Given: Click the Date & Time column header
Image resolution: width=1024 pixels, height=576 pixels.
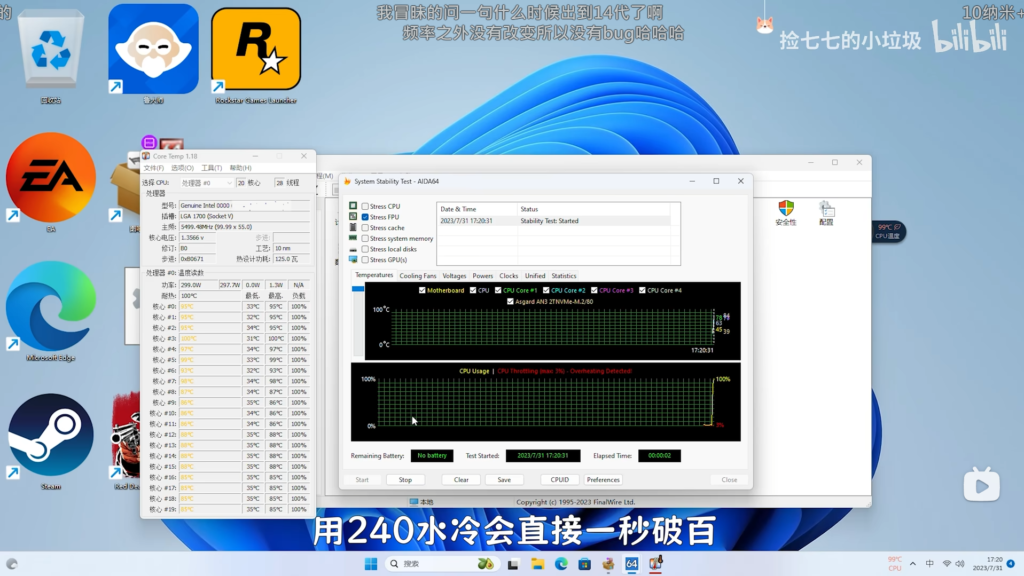Looking at the screenshot, I should click(x=477, y=209).
